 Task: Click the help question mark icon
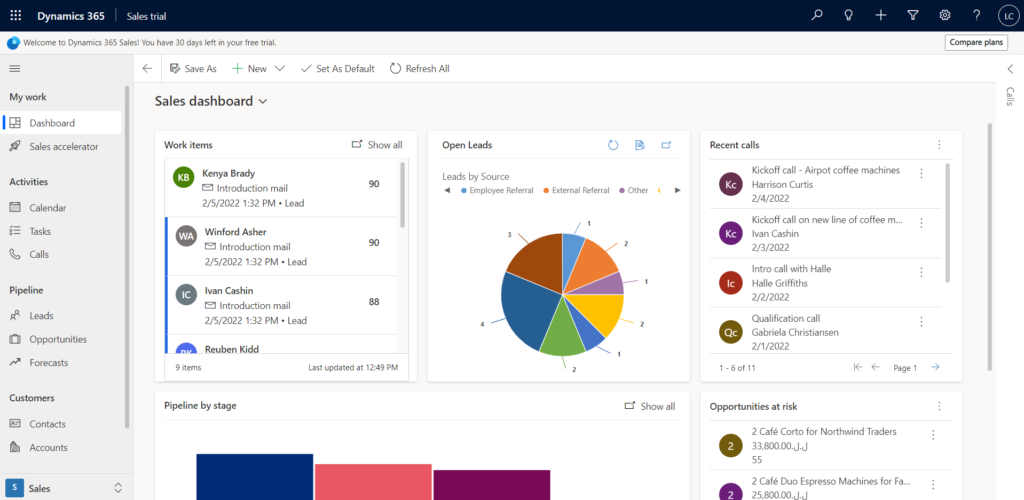click(976, 16)
